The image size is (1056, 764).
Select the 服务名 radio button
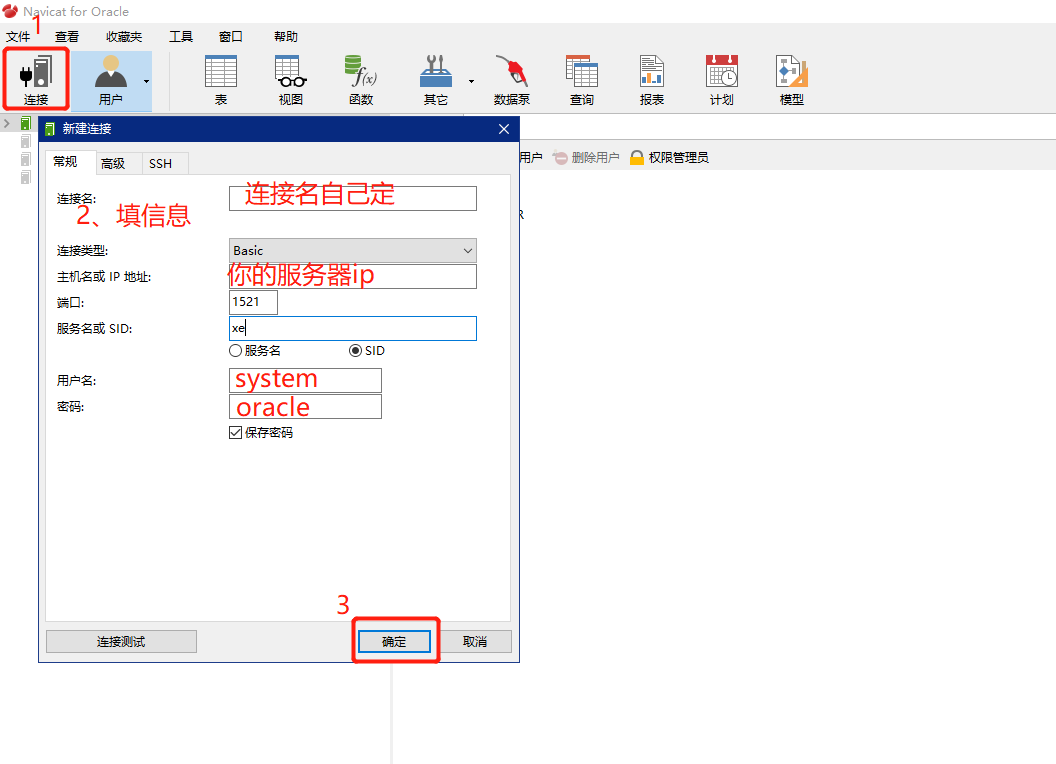(x=234, y=350)
